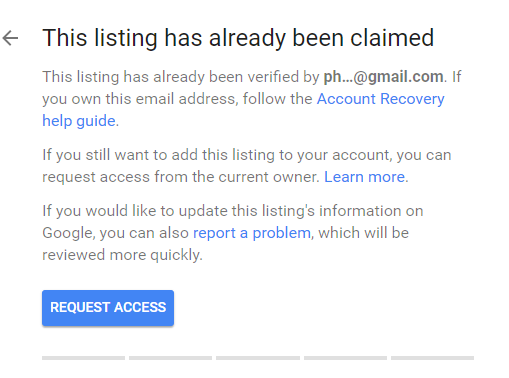Click 'you own this email address' text
Image resolution: width=509 pixels, height=378 pixels.
click(138, 99)
